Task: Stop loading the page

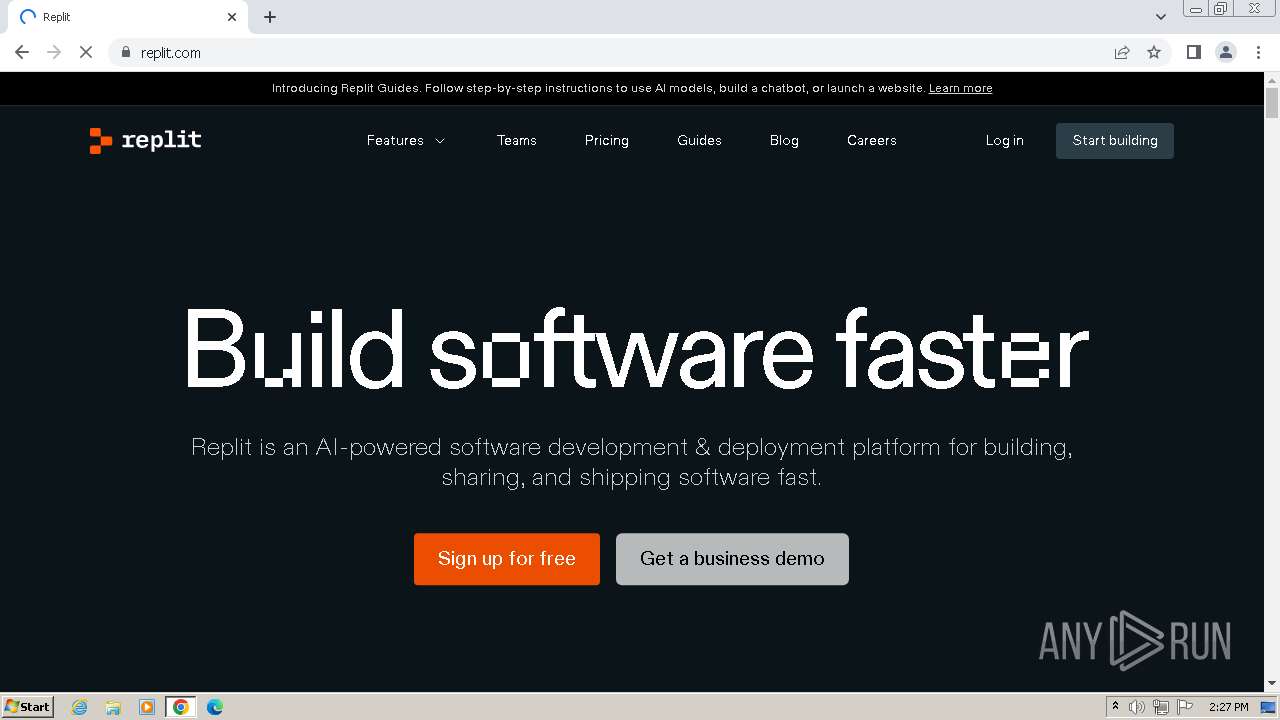Action: coord(86,52)
